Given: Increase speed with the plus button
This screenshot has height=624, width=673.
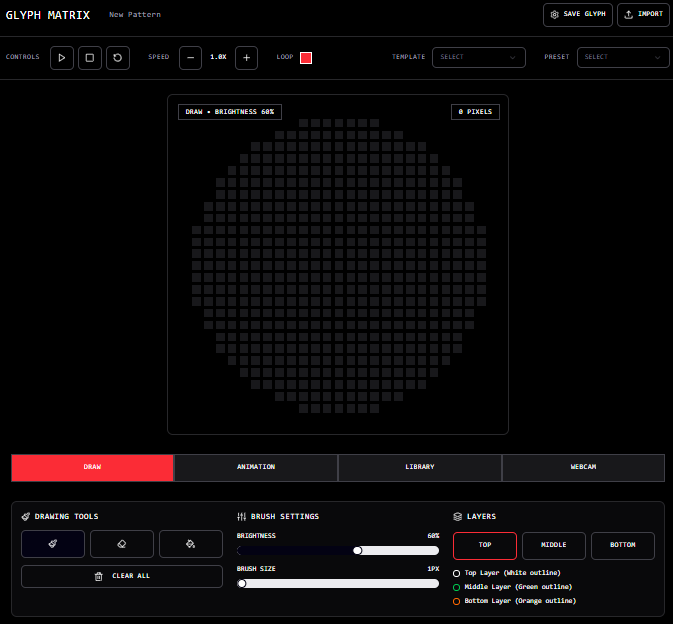Looking at the screenshot, I should click(x=247, y=58).
